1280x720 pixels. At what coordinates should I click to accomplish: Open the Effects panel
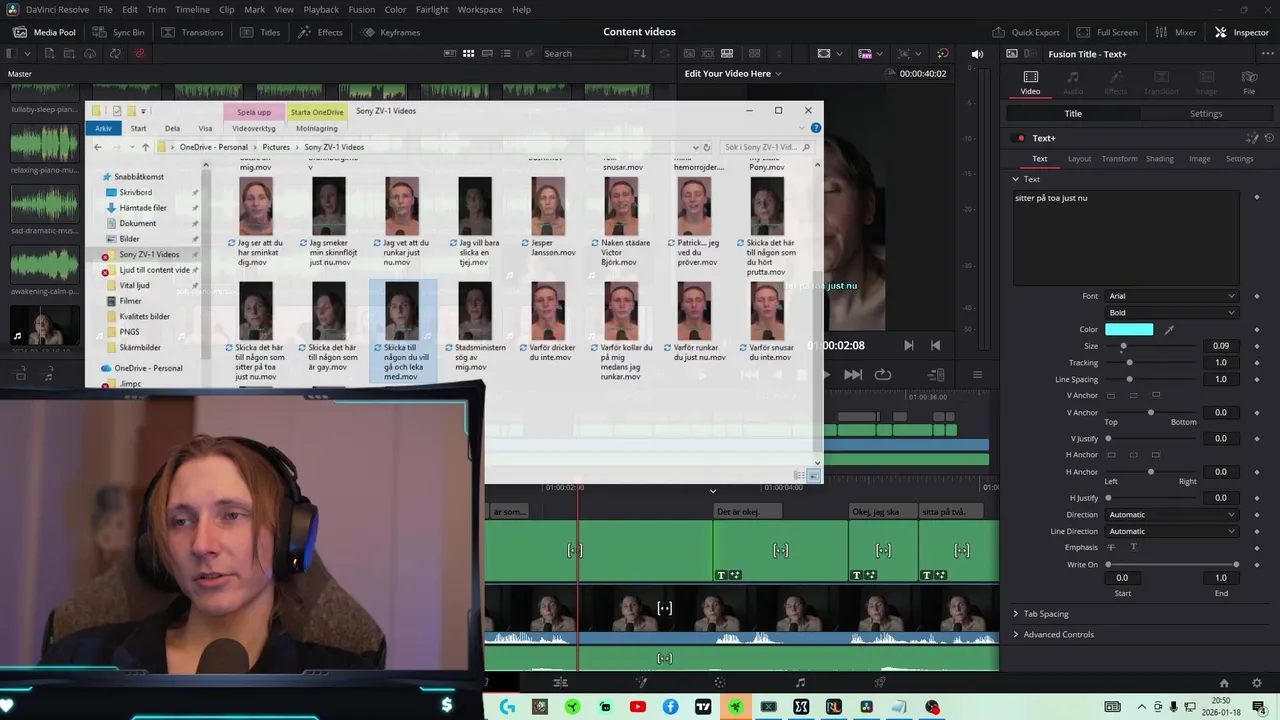coord(320,32)
